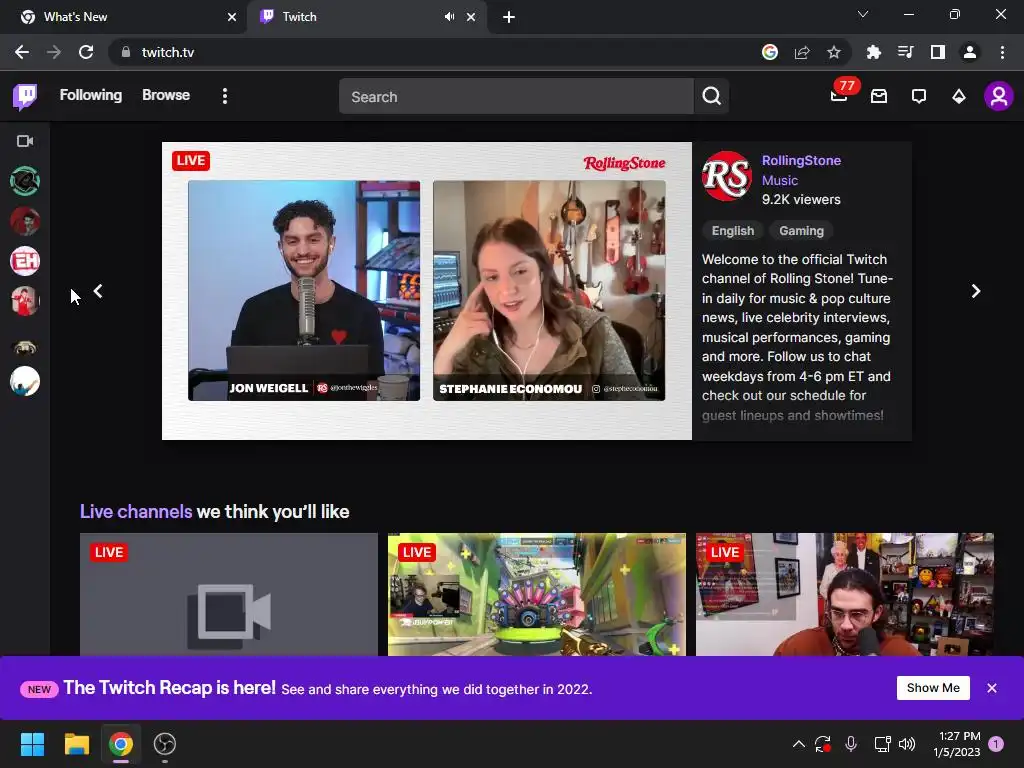
Task: Open the RollingStone channel link
Action: [801, 161]
